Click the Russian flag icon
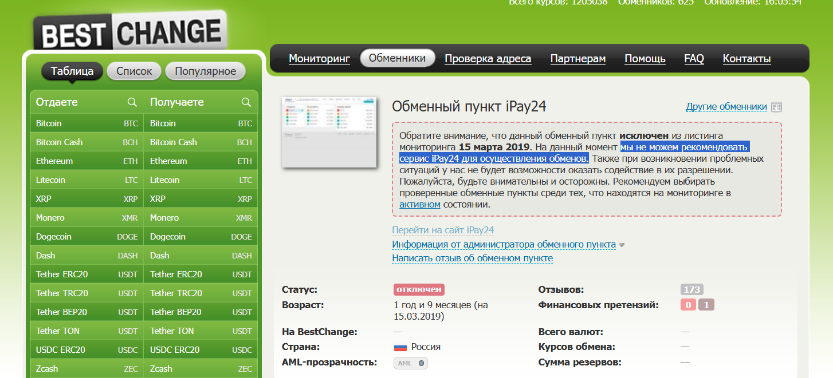 tap(400, 347)
